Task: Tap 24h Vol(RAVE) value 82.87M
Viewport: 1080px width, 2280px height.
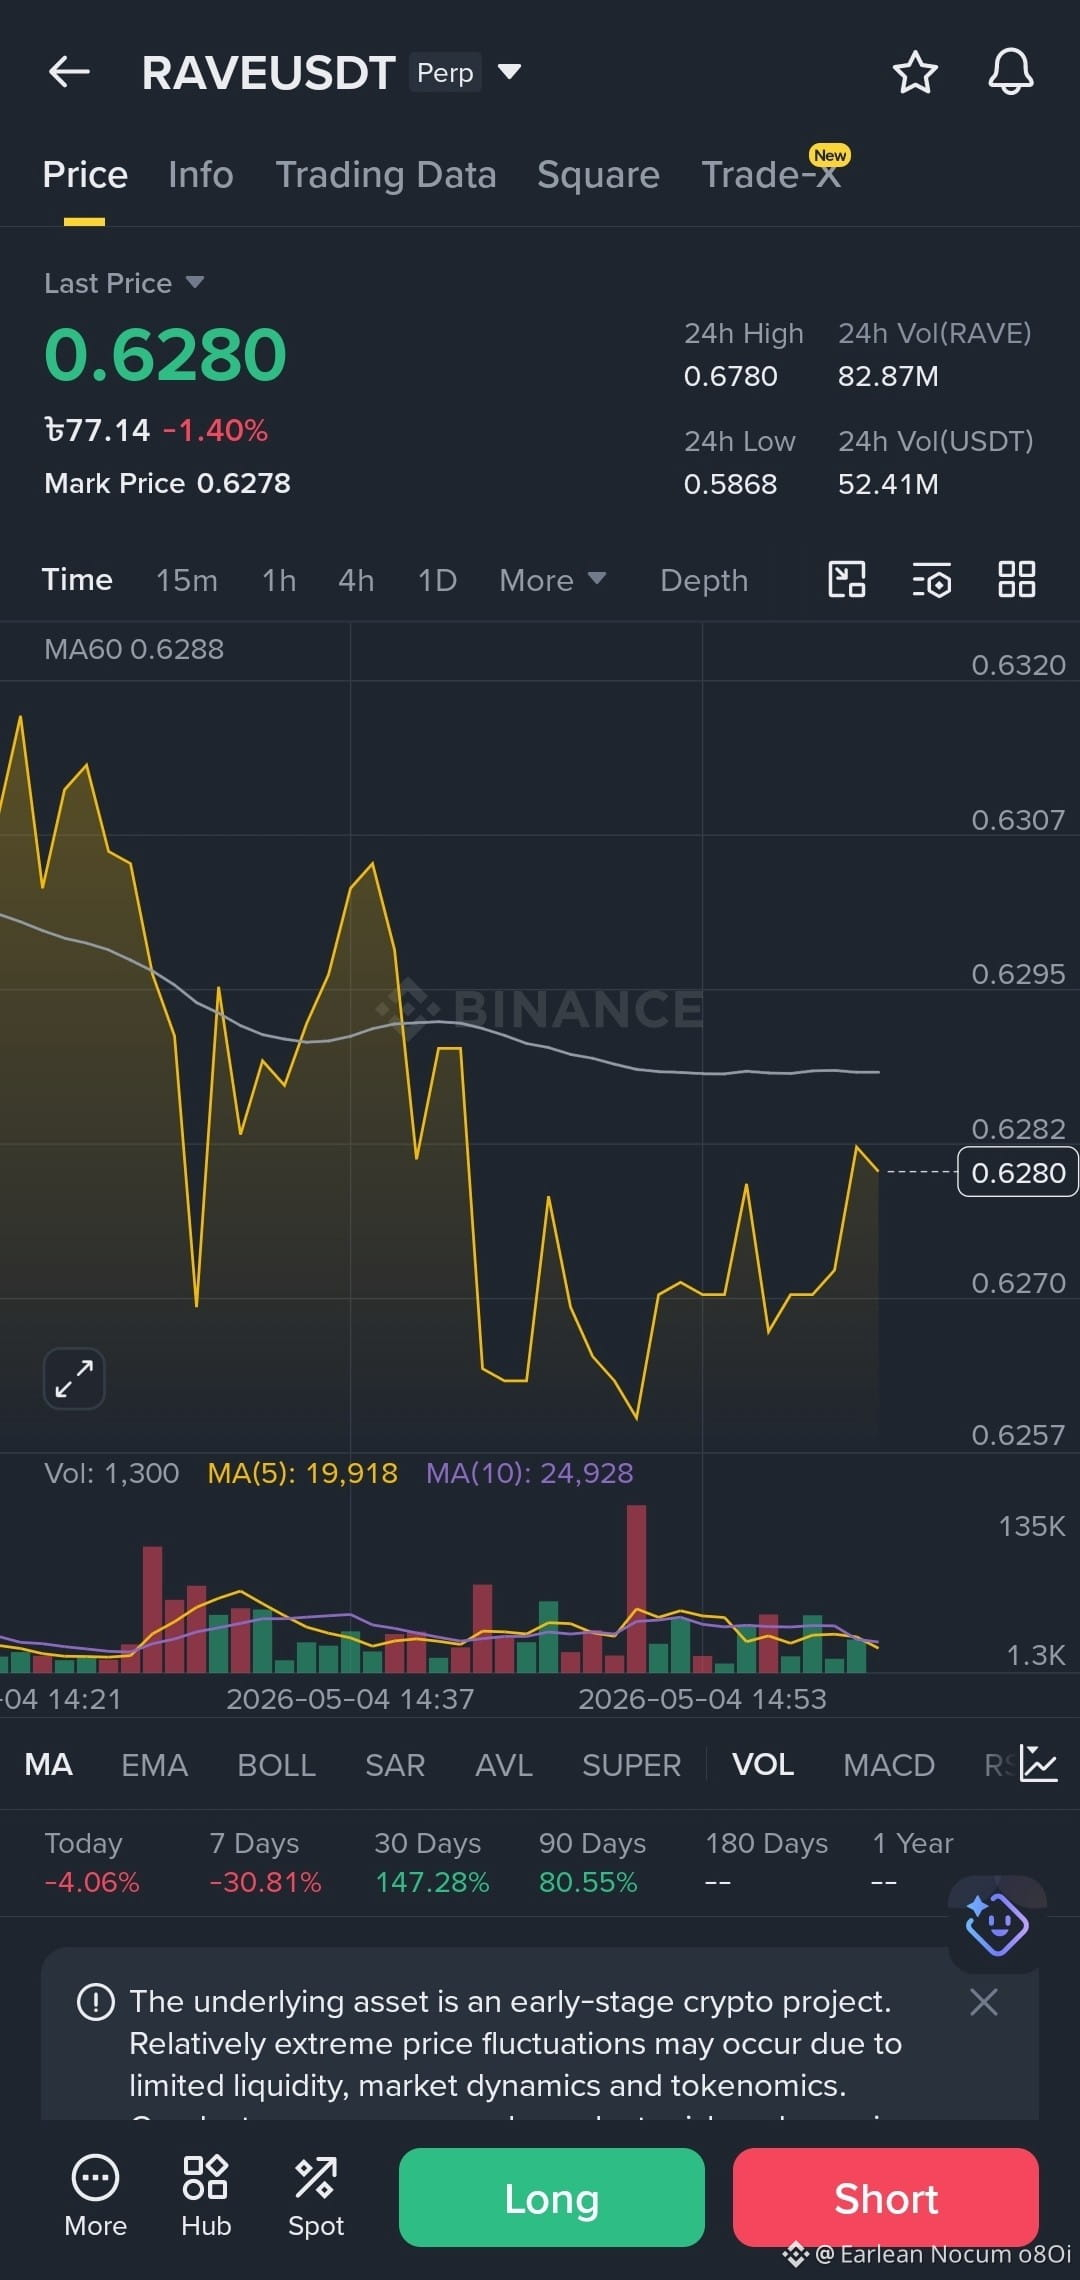Action: point(888,376)
